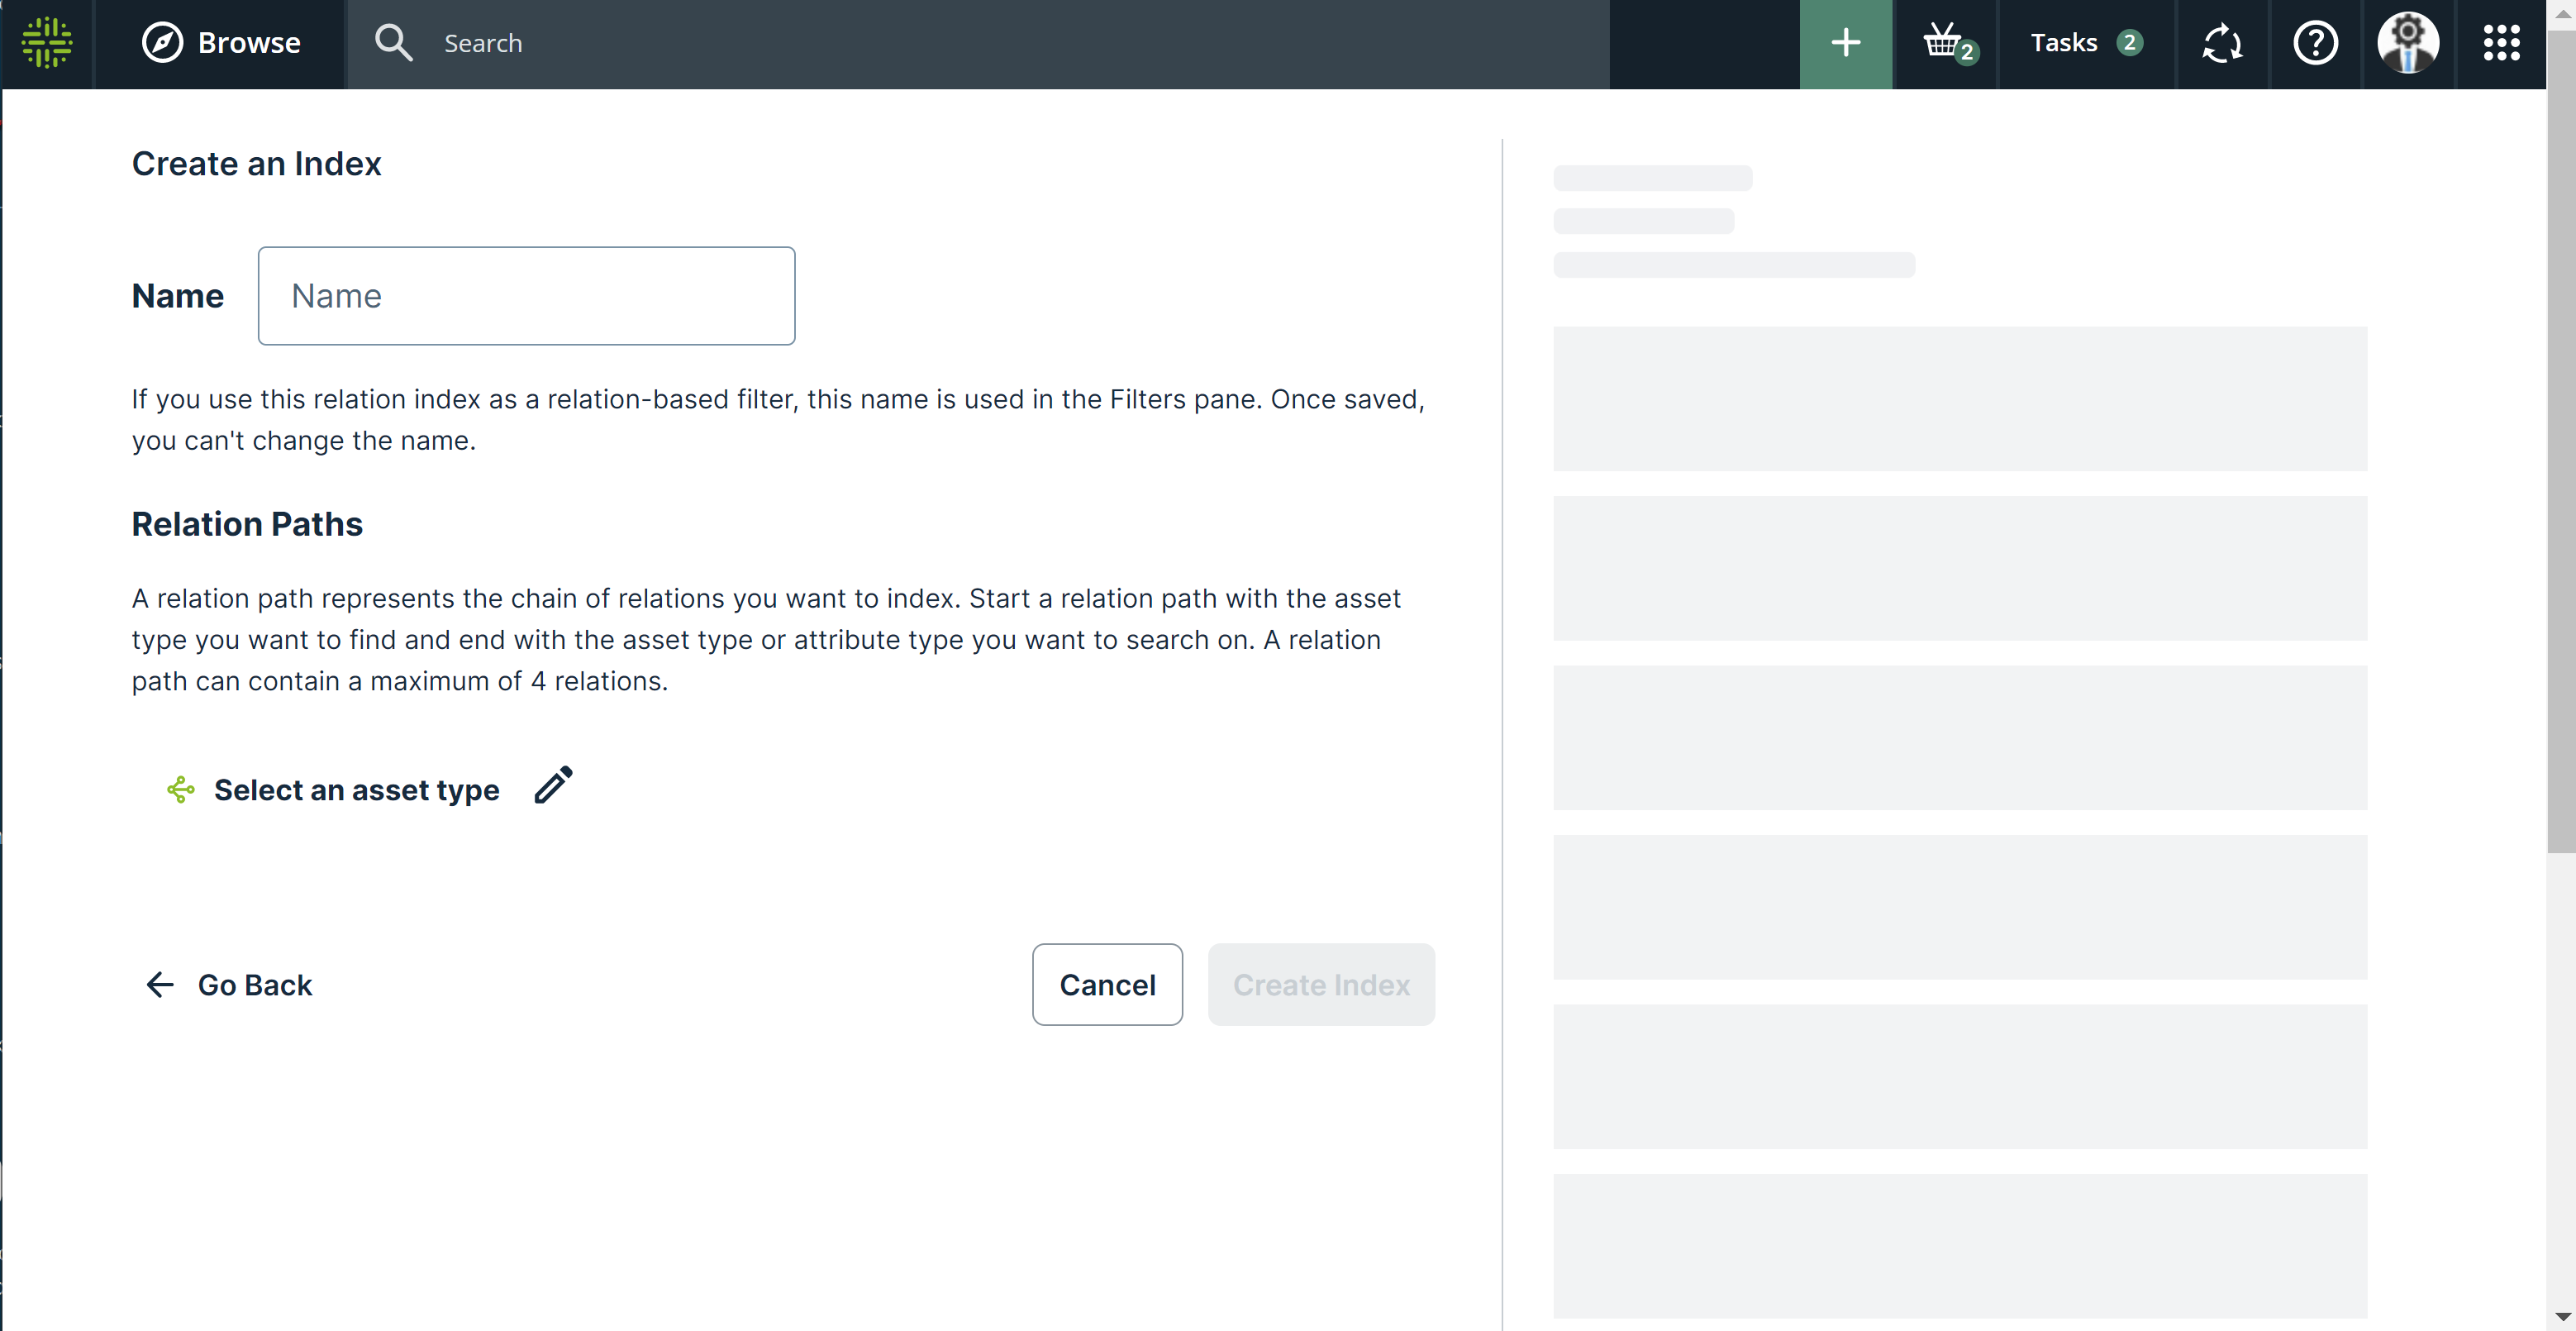Image resolution: width=2576 pixels, height=1331 pixels.
Task: Open the Browse compass menu
Action: pos(221,43)
